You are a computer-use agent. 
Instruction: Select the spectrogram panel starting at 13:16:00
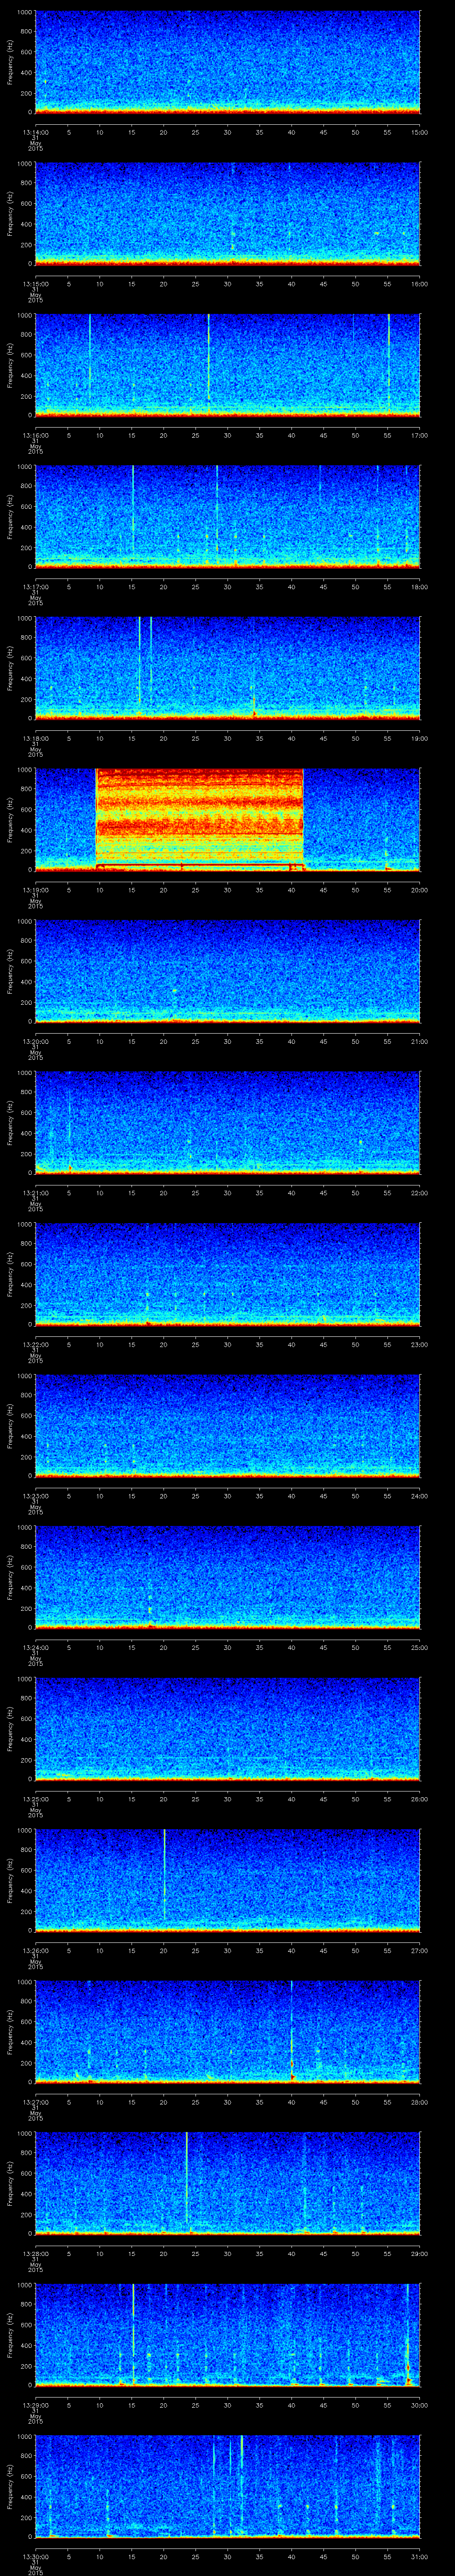[x=227, y=365]
